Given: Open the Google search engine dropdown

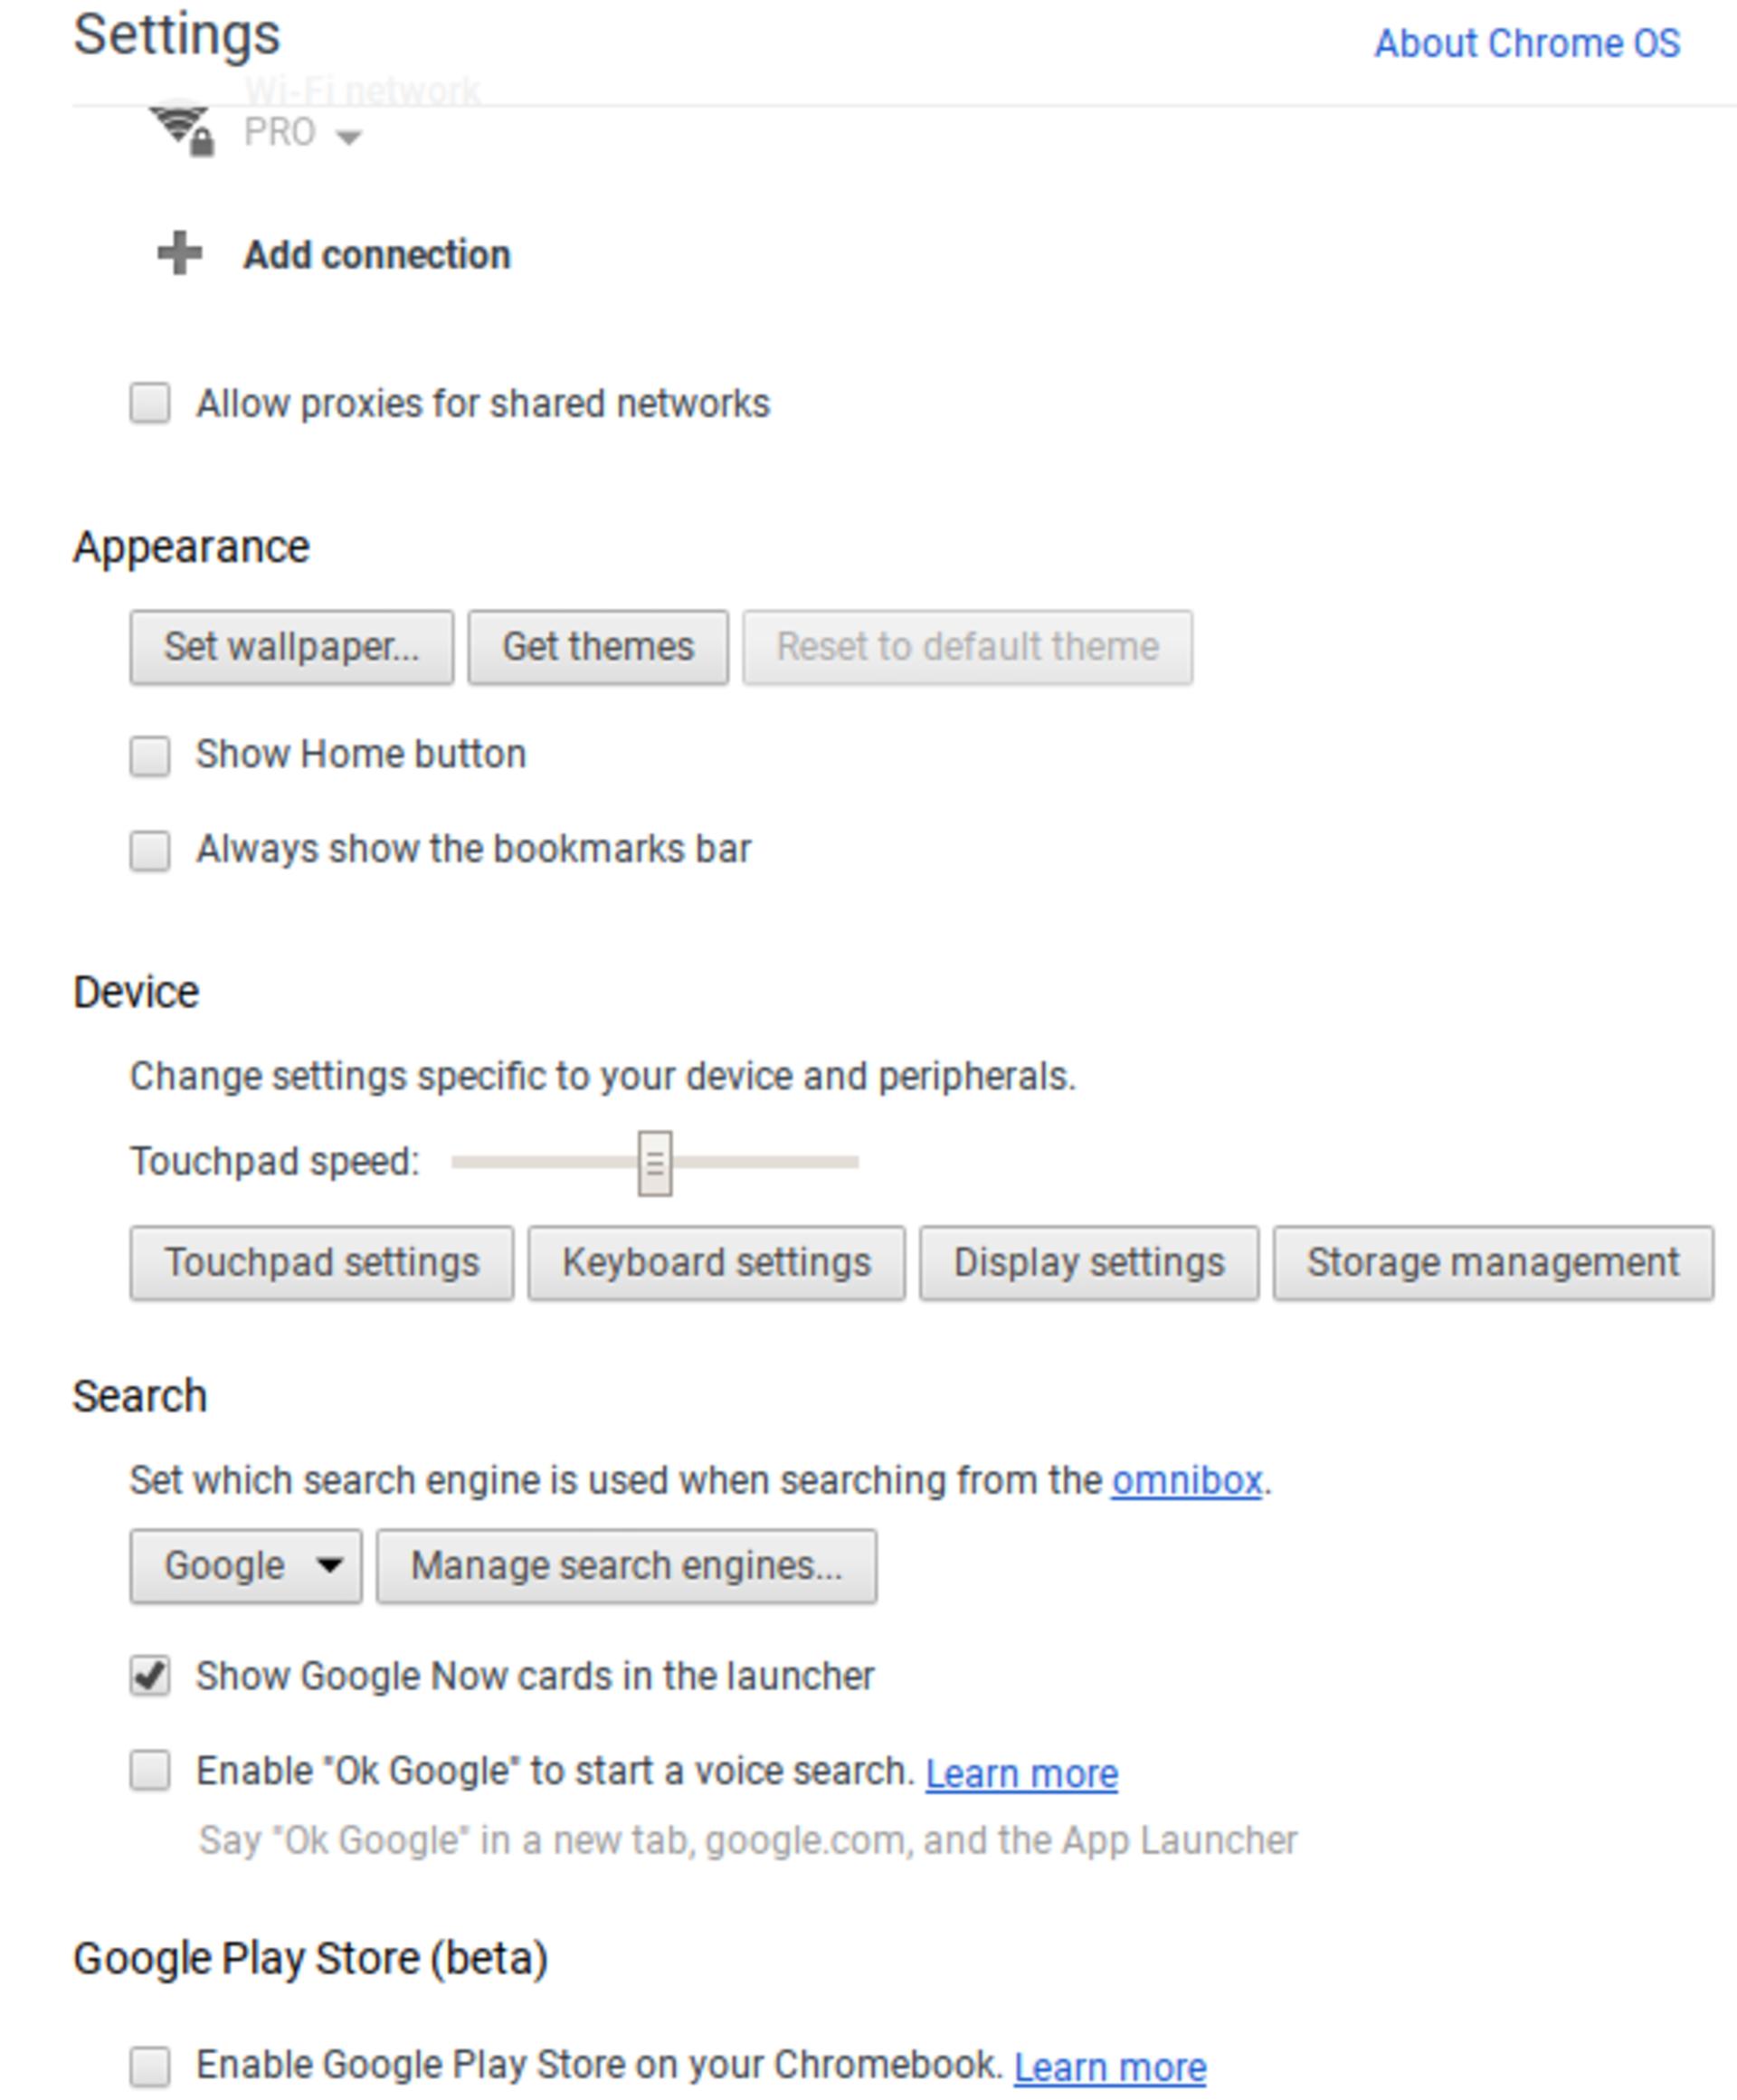Looking at the screenshot, I should [246, 1566].
